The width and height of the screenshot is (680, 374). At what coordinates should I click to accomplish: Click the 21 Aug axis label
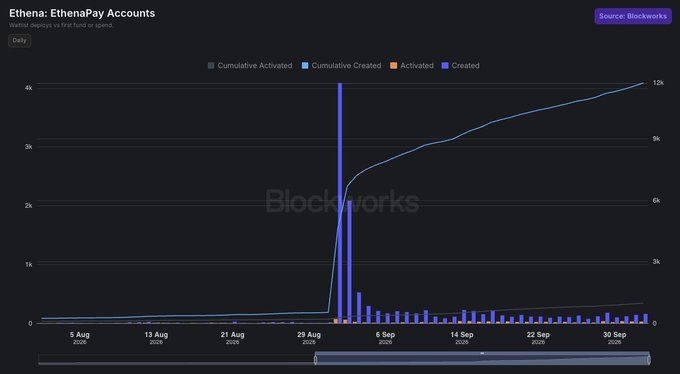tap(232, 338)
